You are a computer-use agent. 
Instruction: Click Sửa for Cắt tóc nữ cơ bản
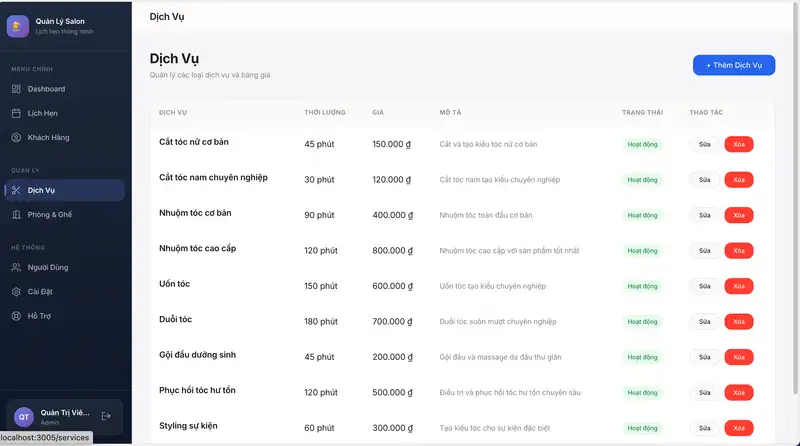pos(704,144)
